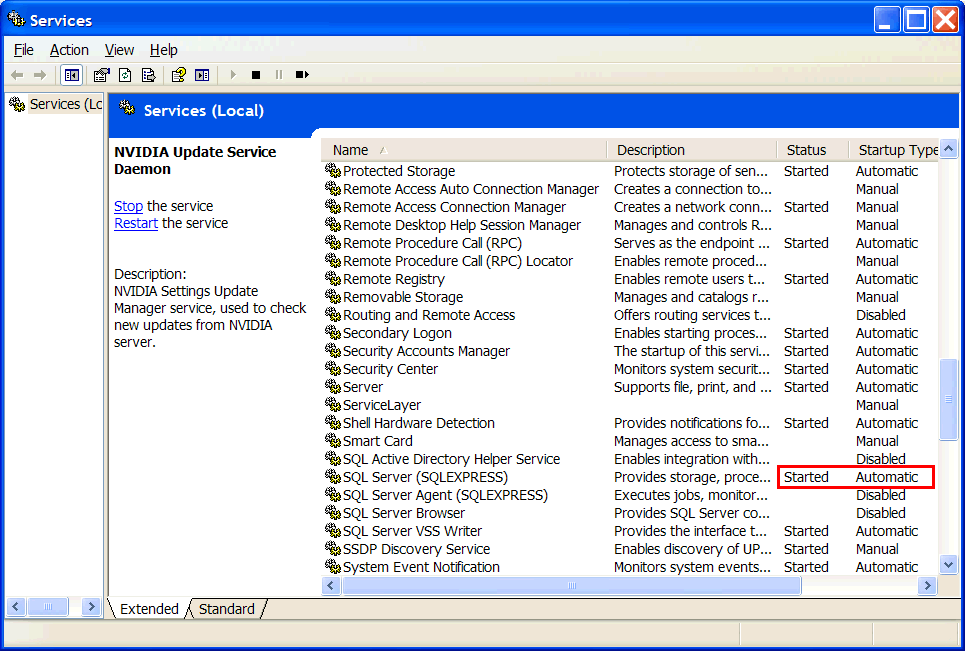Switch to the Extended tab
The width and height of the screenshot is (965, 651).
click(x=149, y=609)
